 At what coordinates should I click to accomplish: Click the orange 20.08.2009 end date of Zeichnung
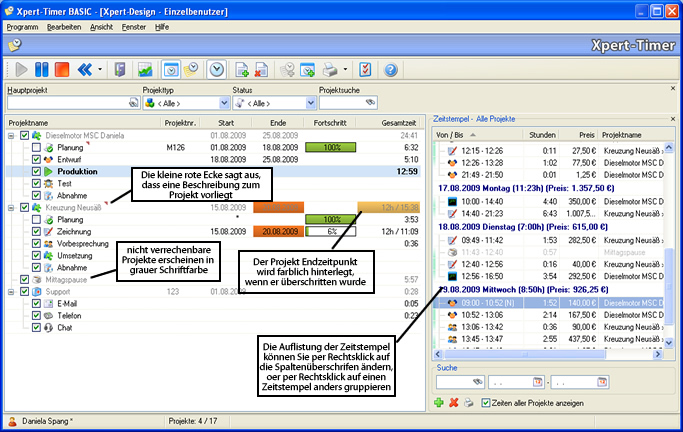279,232
